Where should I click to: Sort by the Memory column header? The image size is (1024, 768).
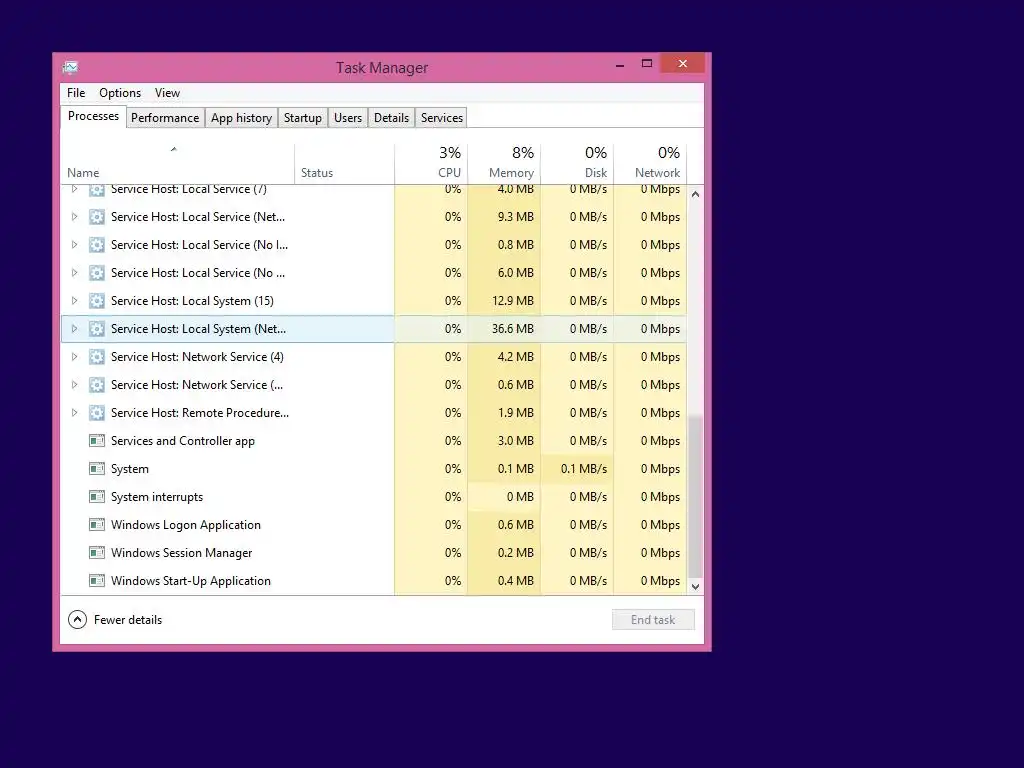504,164
